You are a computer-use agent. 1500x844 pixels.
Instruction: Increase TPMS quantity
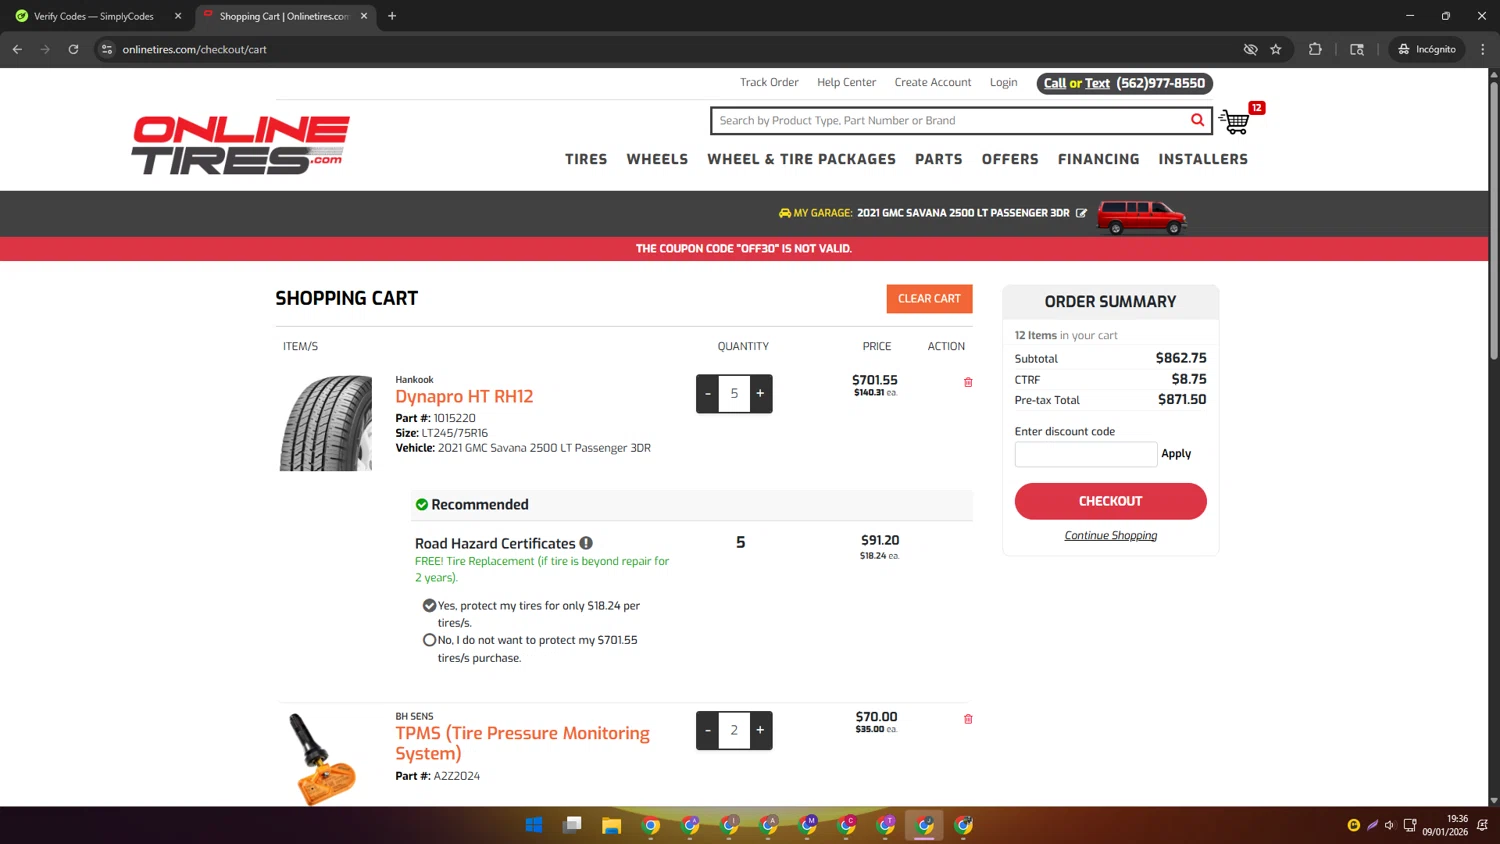[760, 730]
